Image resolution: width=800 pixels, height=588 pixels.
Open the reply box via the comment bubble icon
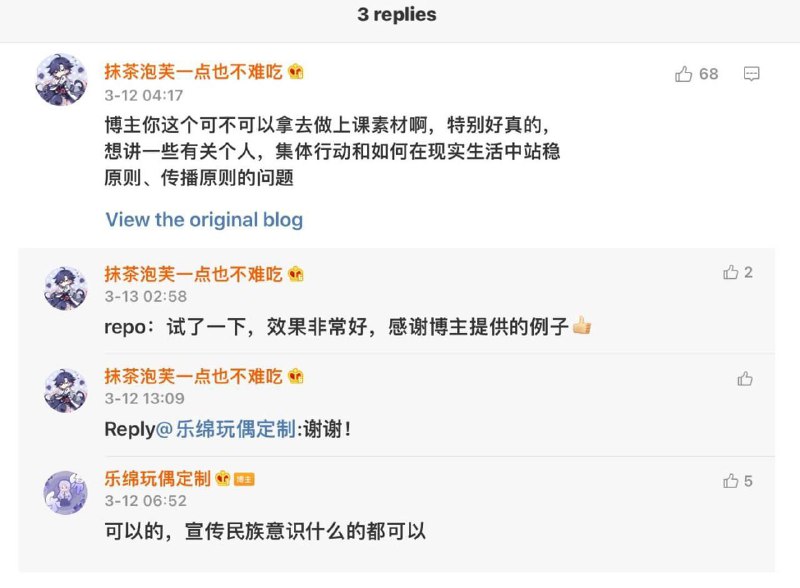(x=752, y=75)
